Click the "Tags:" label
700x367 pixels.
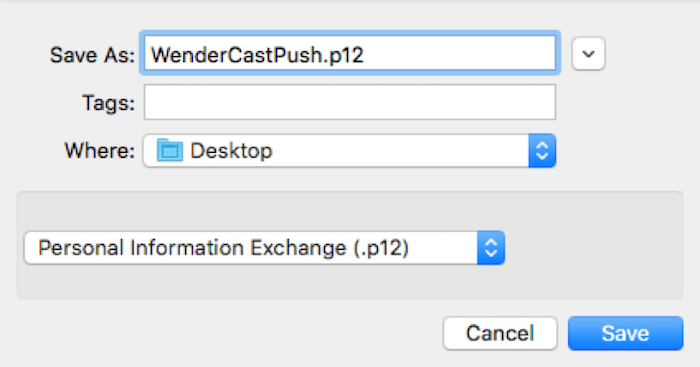tap(108, 103)
